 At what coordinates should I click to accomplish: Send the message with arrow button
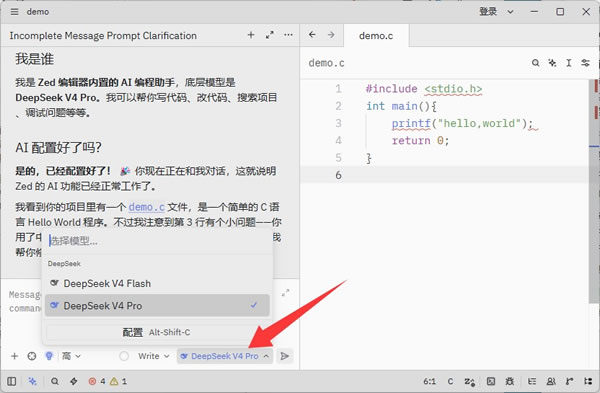coord(284,356)
